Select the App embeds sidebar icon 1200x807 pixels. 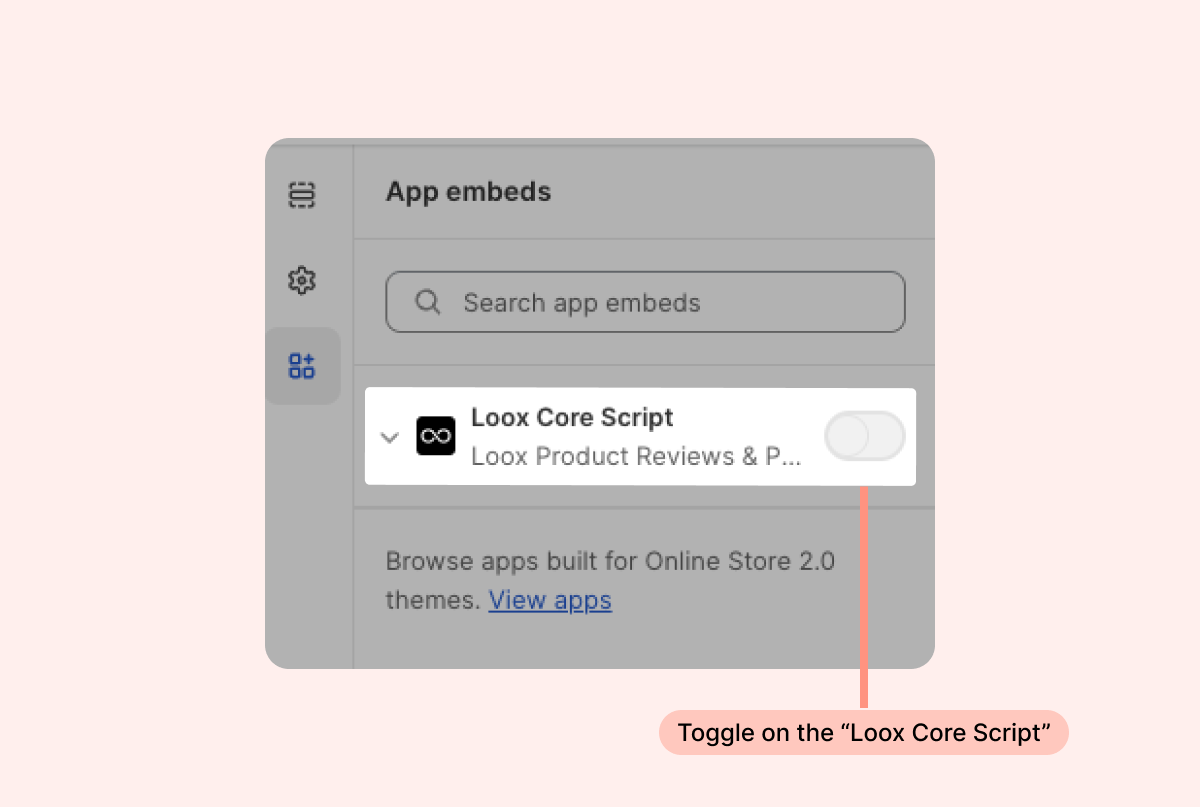coord(302,366)
